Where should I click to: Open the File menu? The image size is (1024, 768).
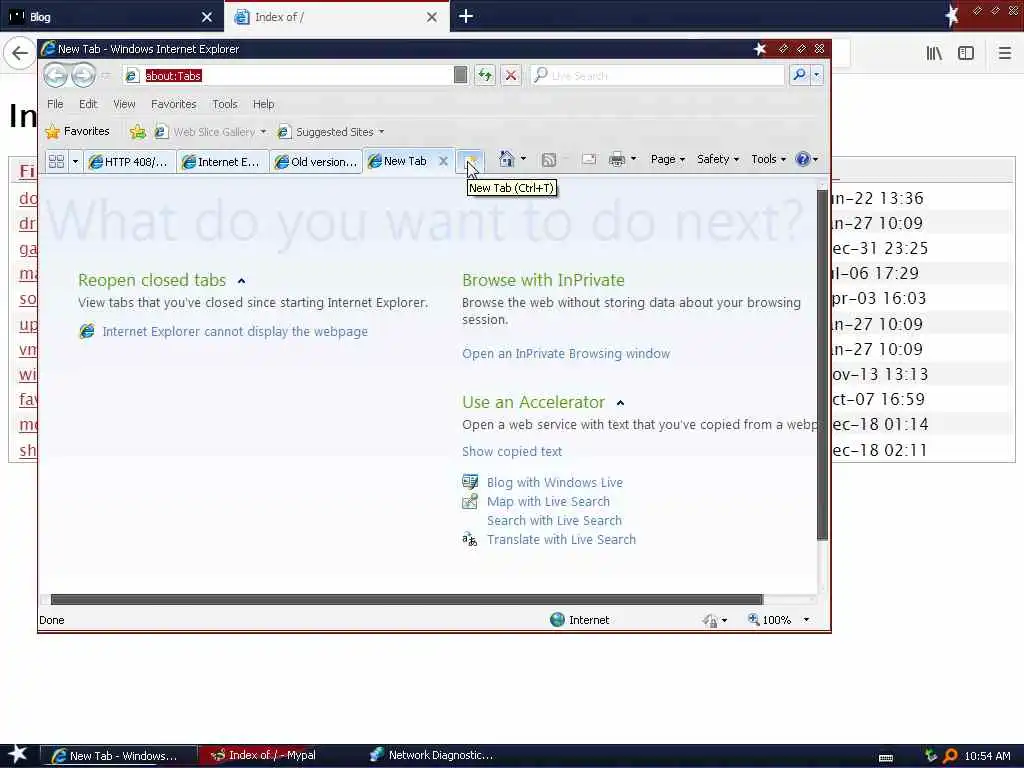pos(55,104)
